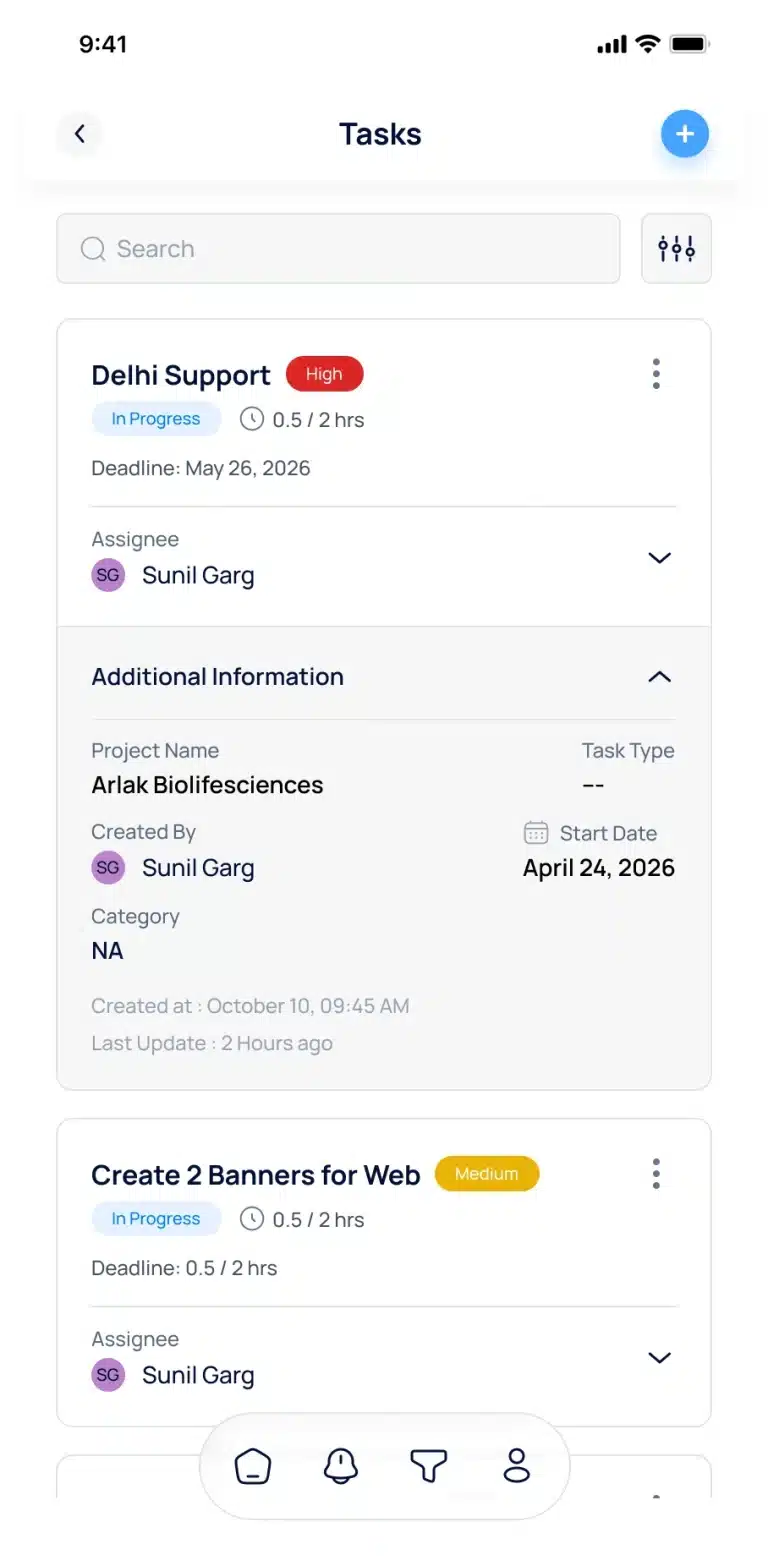Screen dimensions: 768x1566
Task: Click the In Progress status on Create 2 Banners
Action: pyautogui.click(x=156, y=1219)
